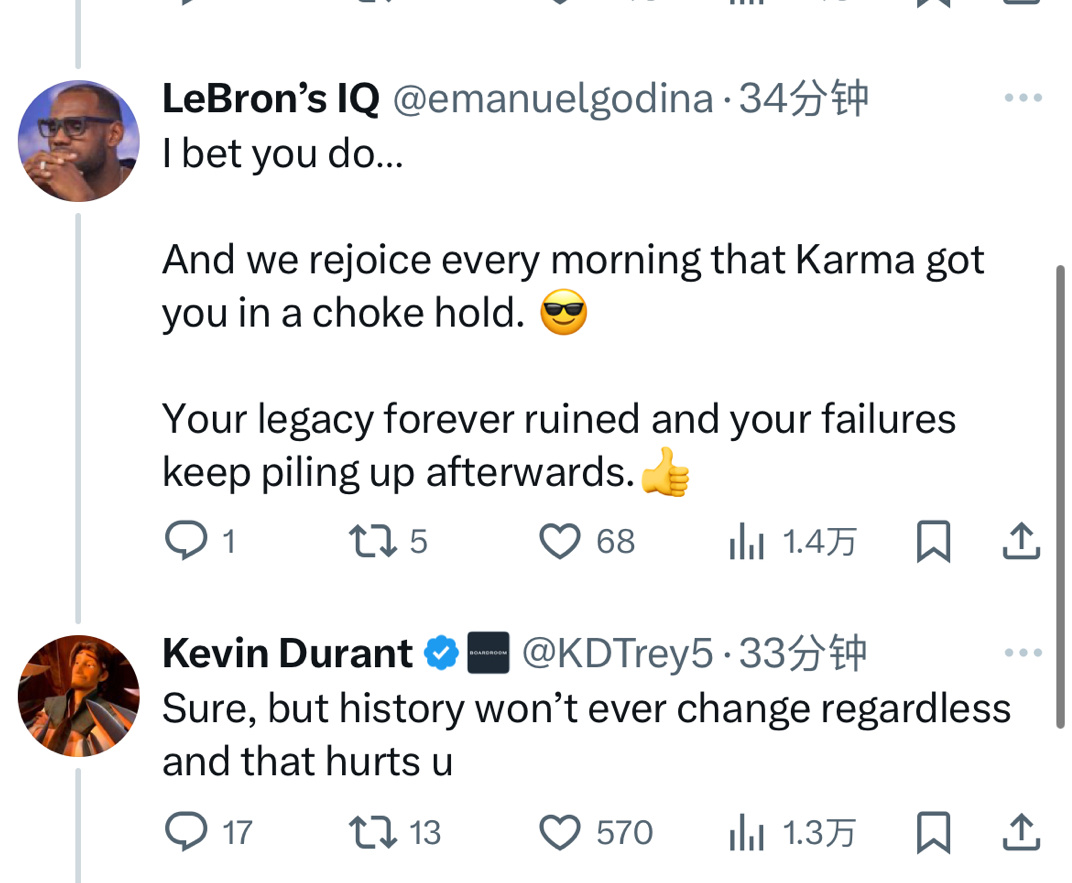Open more options for Kevin Durant's tweet

point(1023,653)
